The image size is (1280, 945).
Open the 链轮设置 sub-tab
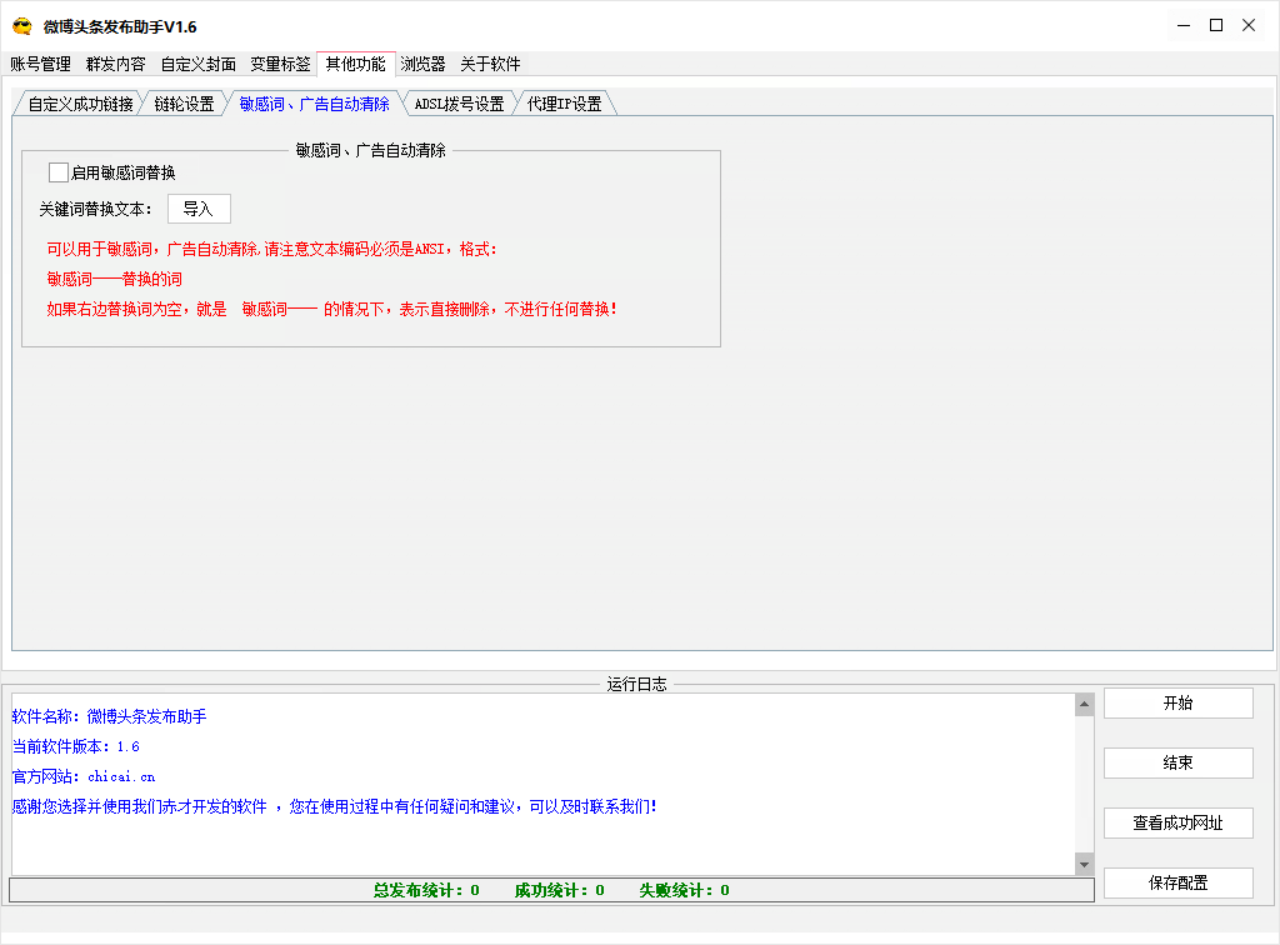(x=185, y=104)
